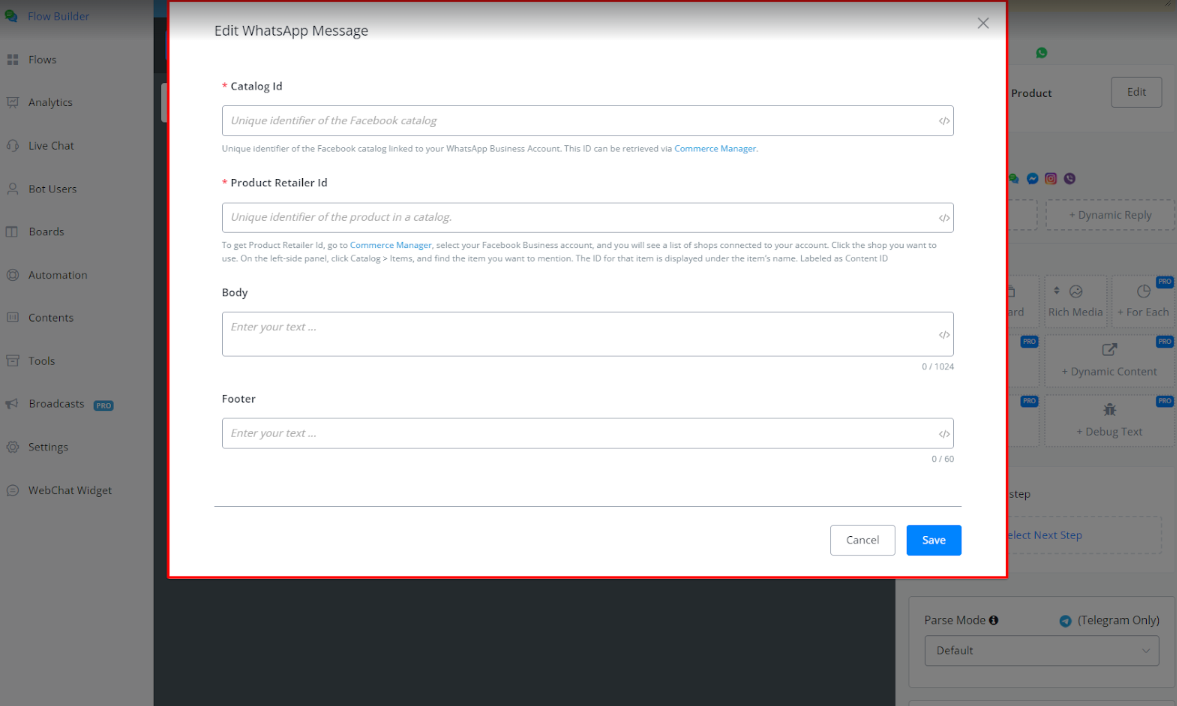Click the Settings gear icon in sidebar
This screenshot has height=706, width=1177.
pos(13,447)
